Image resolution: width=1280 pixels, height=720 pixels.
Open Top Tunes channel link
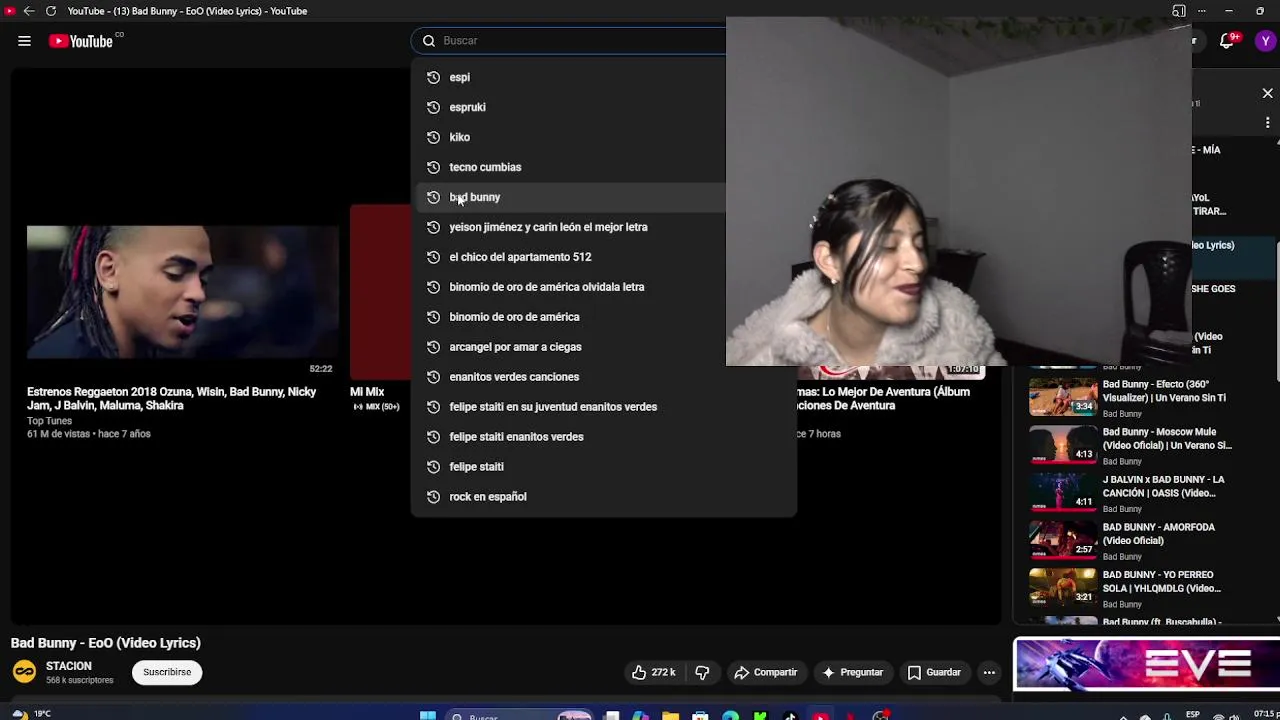point(49,421)
